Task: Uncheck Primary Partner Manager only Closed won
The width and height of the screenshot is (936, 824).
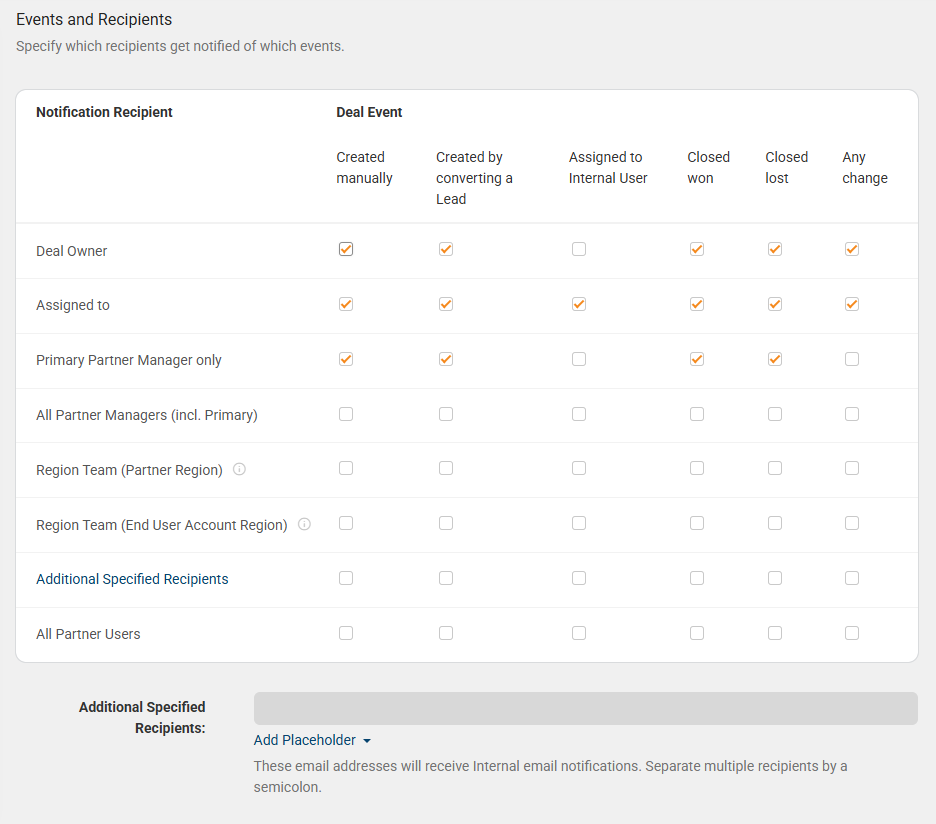Action: (697, 359)
